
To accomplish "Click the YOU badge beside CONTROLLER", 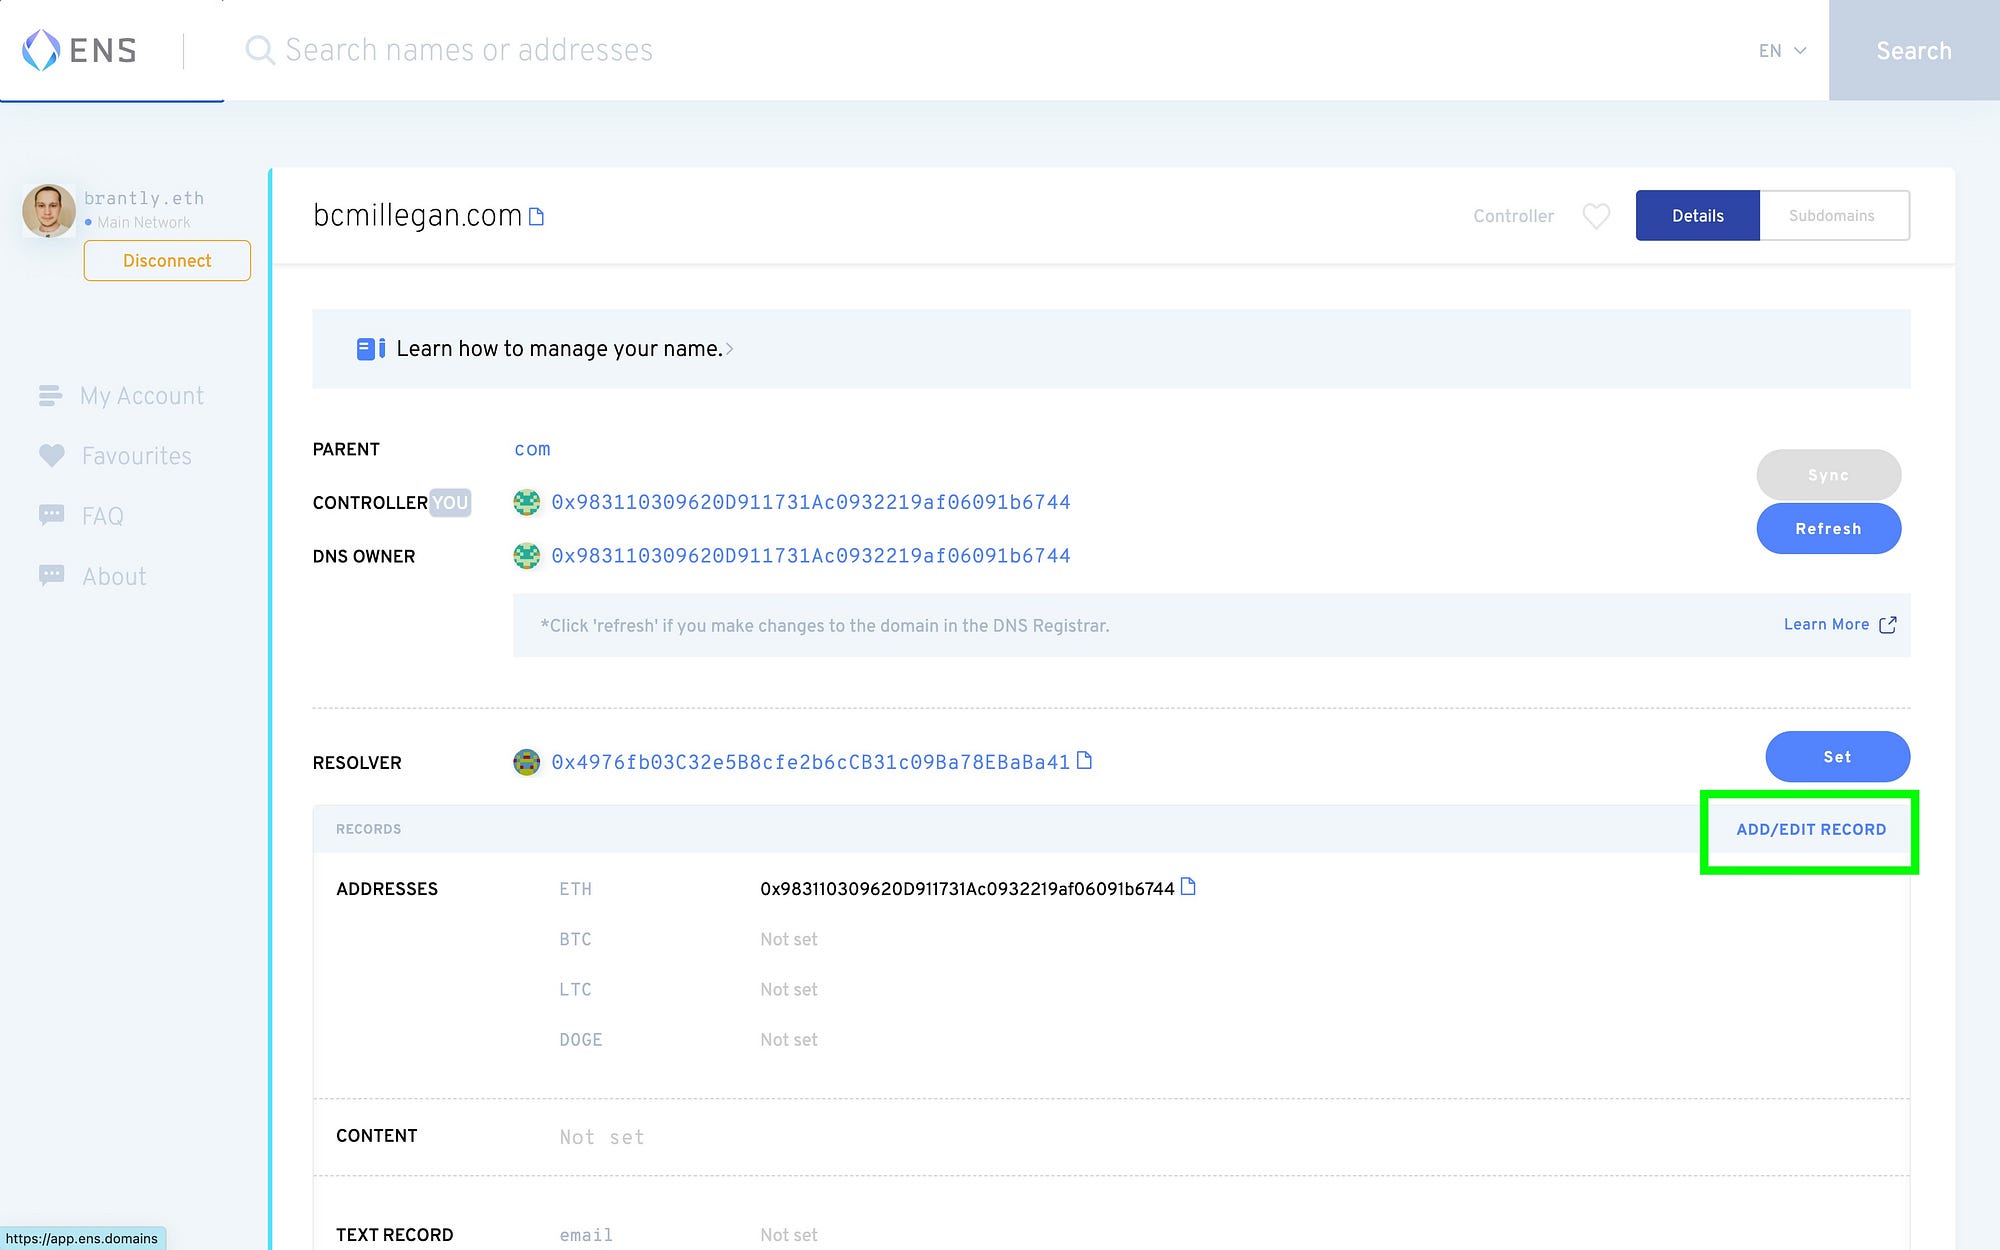I will pos(450,502).
